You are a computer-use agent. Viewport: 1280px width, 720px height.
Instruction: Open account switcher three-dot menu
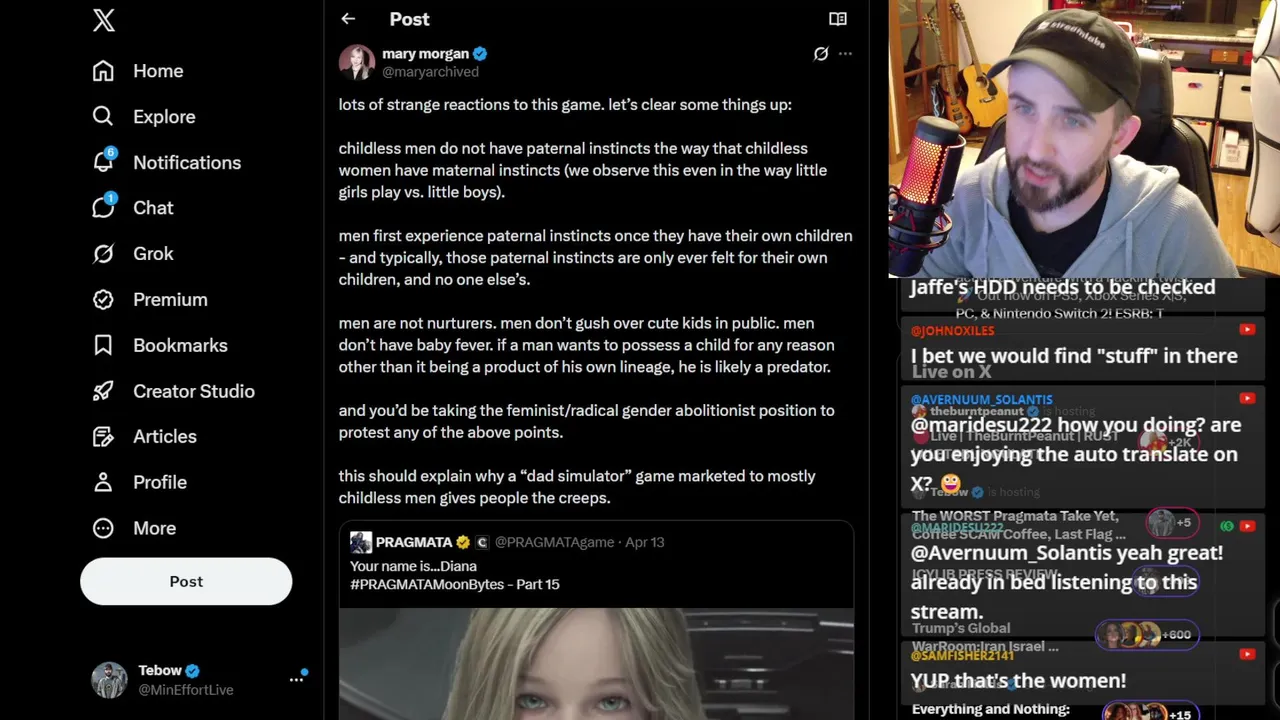(x=297, y=679)
